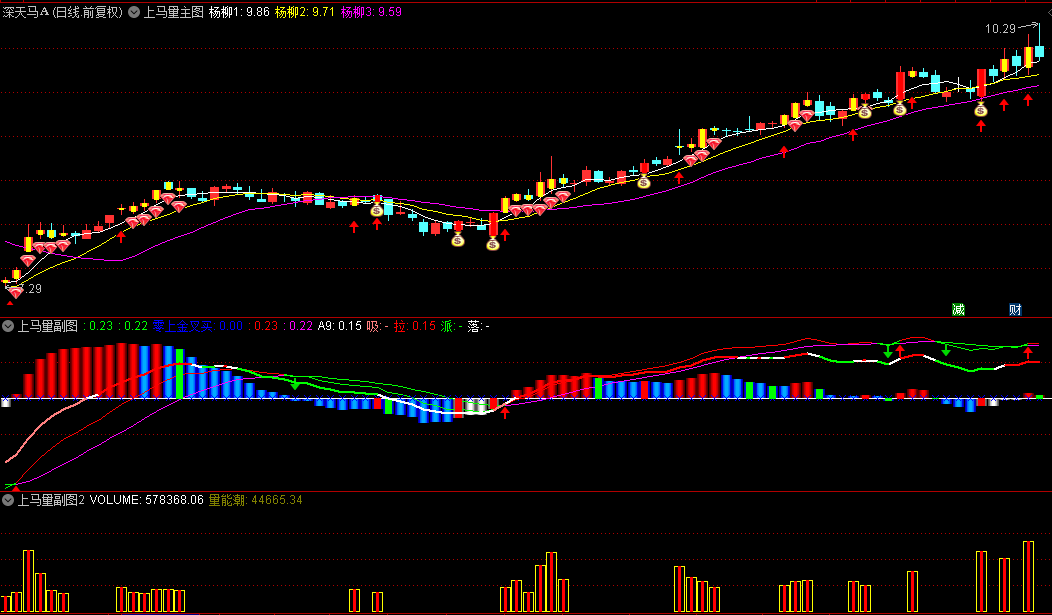
Task: Expand the 上马里副图 indicator menu chevron
Action: pos(8,327)
